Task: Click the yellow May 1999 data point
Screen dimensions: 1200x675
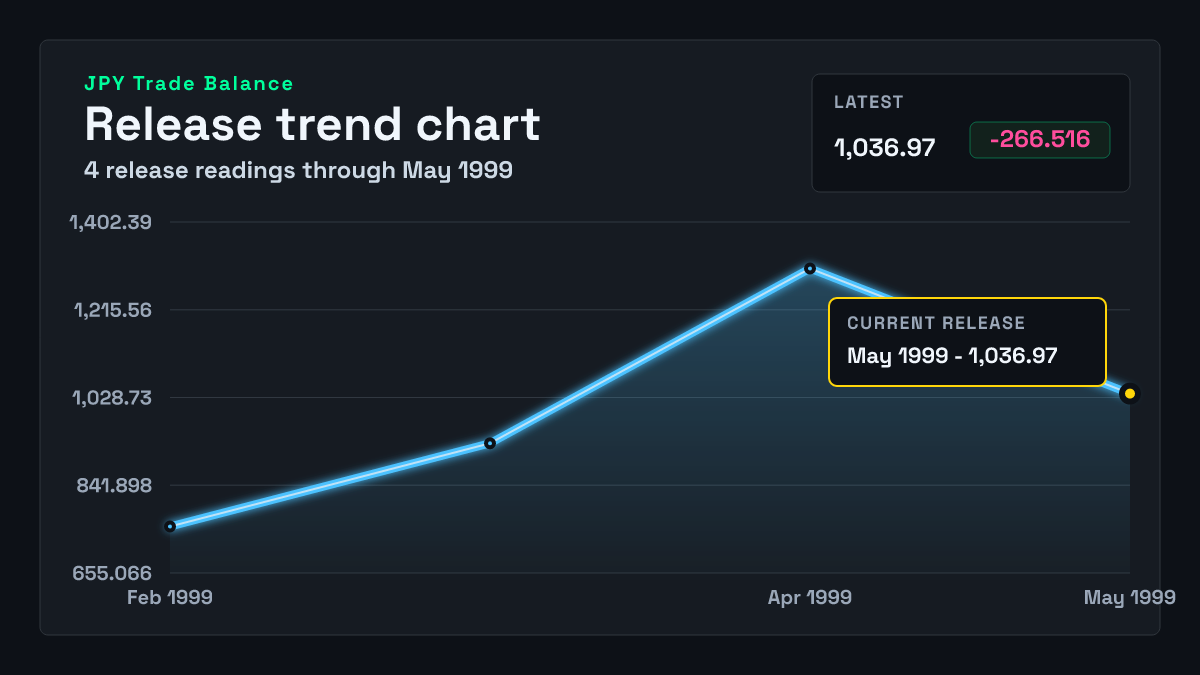Action: pos(1130,394)
